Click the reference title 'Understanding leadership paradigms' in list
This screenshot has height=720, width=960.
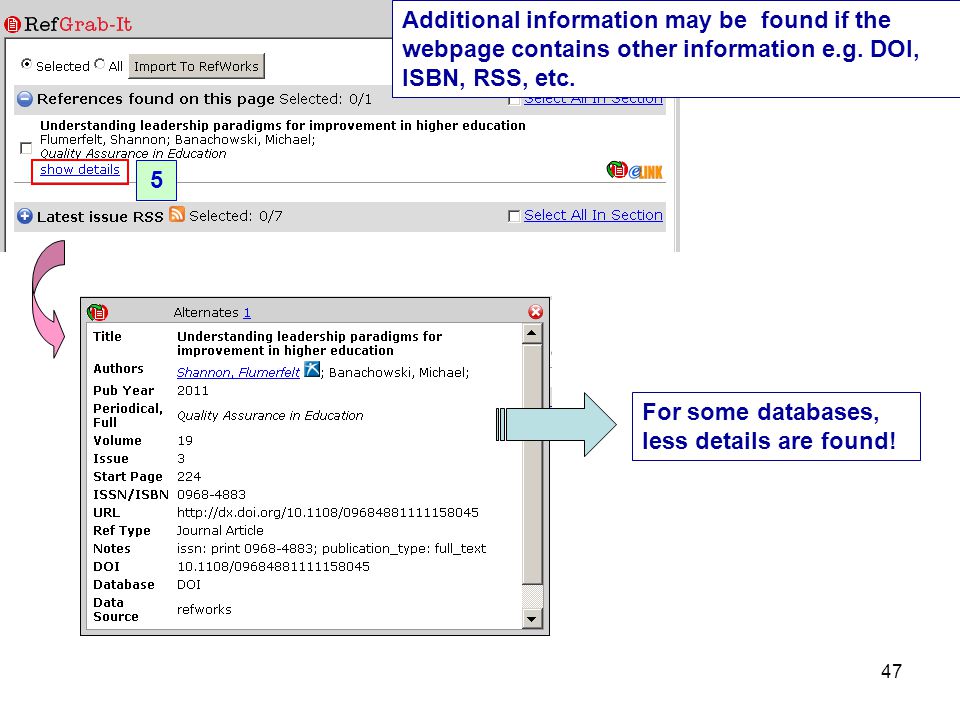[282, 126]
